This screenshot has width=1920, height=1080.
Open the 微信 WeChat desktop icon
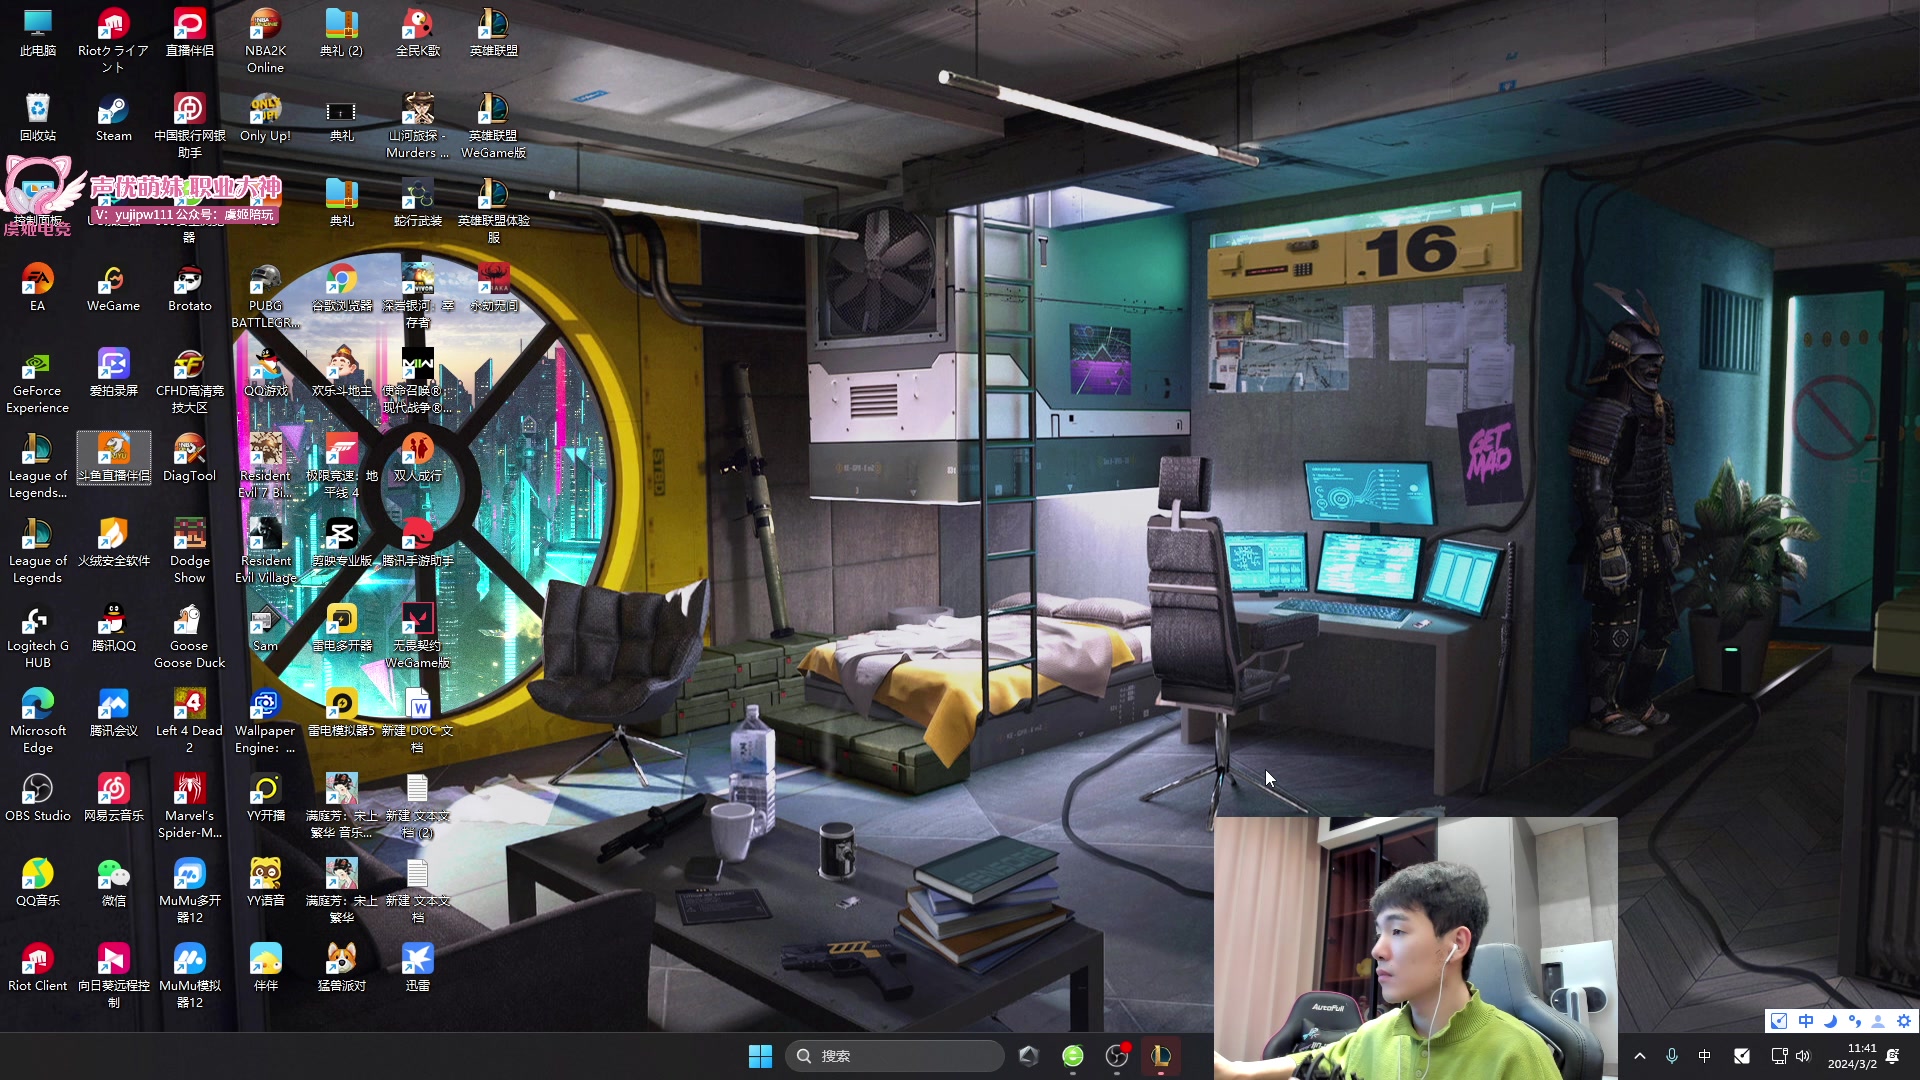click(x=113, y=884)
